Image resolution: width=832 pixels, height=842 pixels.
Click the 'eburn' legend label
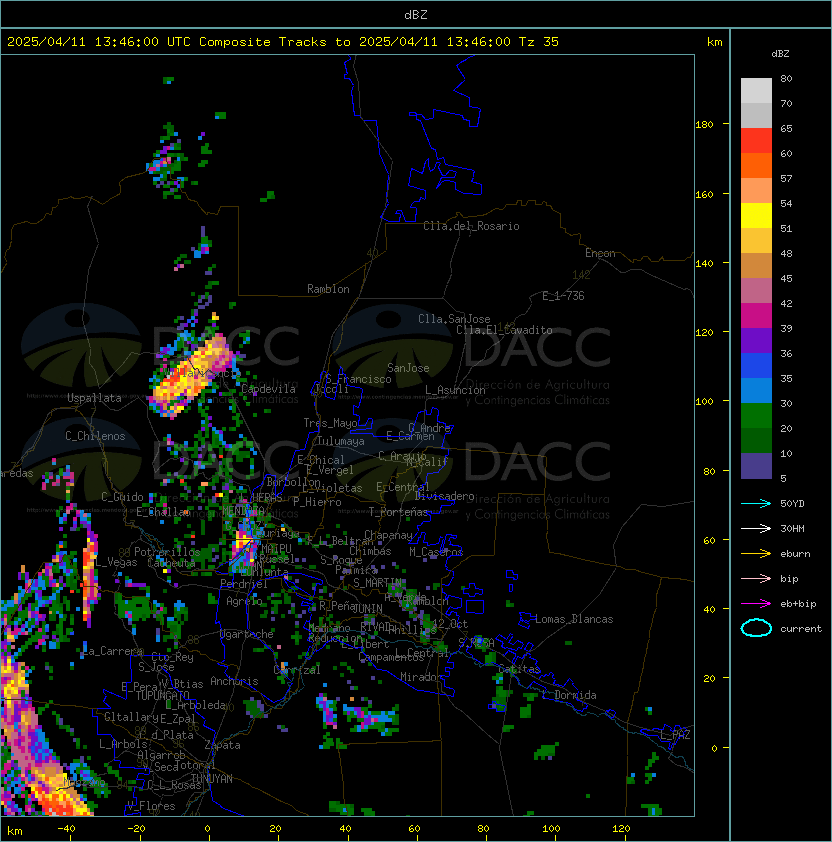coord(795,554)
